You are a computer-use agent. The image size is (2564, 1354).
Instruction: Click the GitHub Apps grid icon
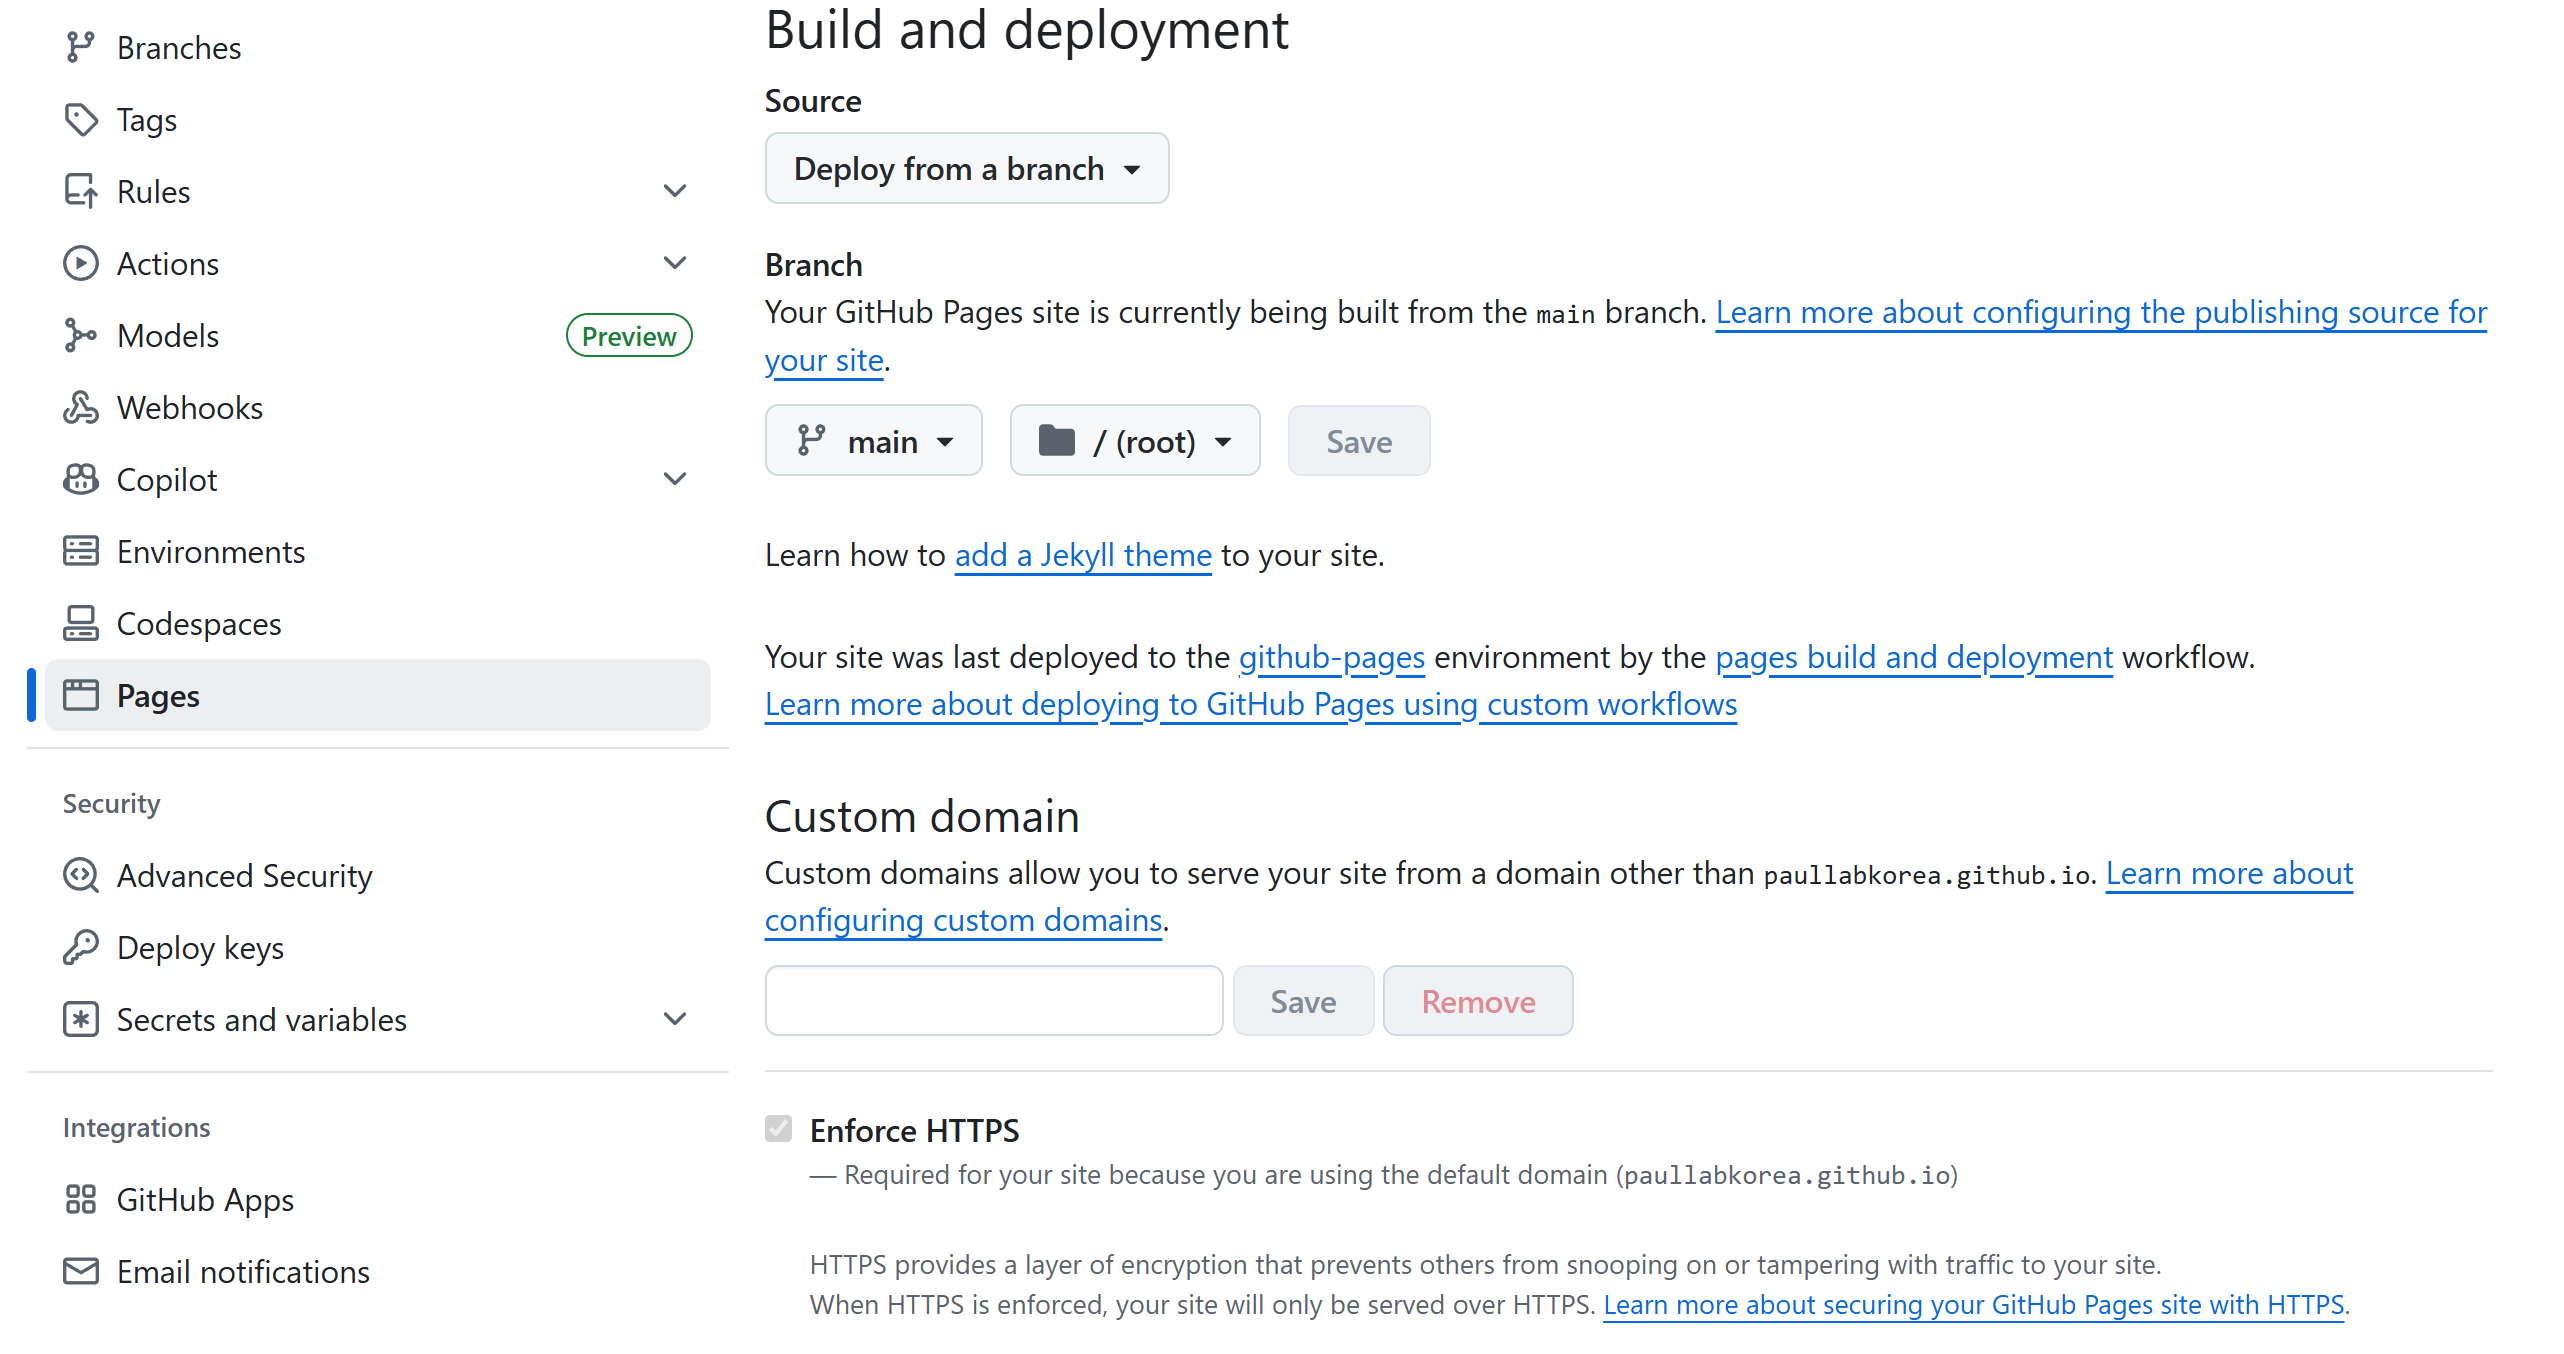pyautogui.click(x=80, y=1199)
